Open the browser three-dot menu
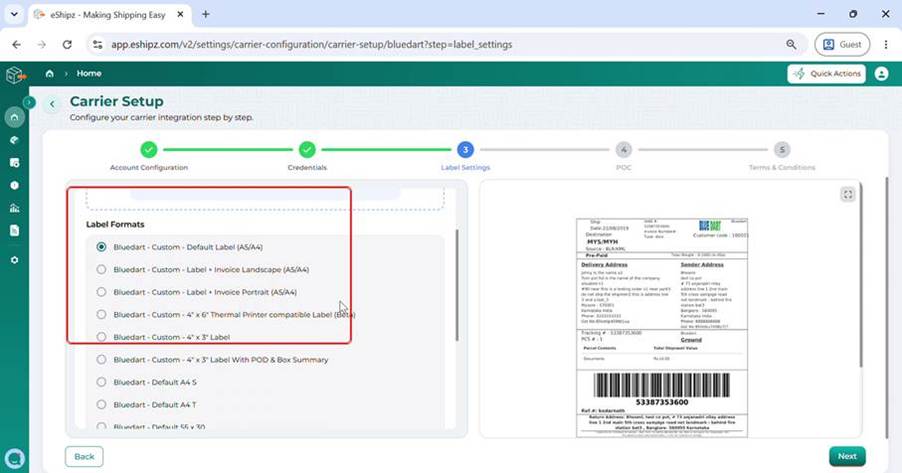 tap(886, 44)
